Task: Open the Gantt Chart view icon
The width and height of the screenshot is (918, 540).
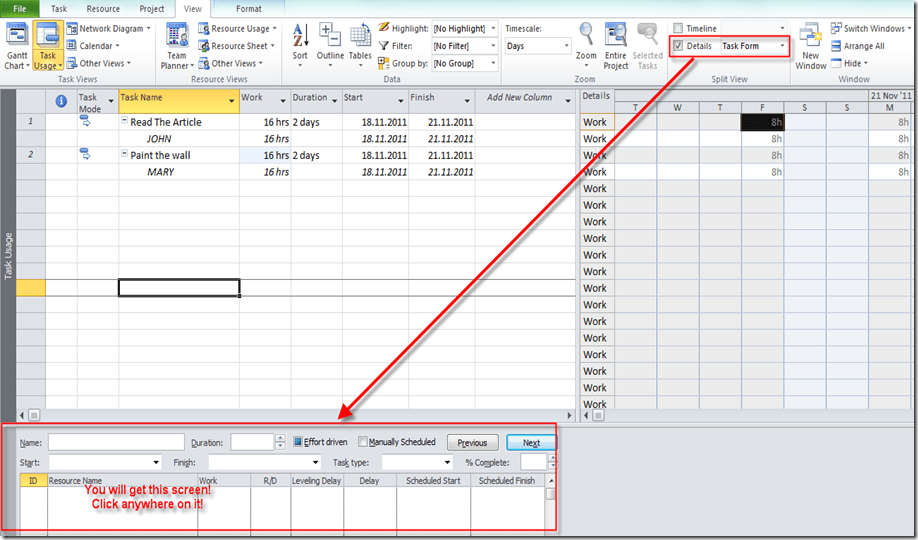Action: tap(16, 40)
